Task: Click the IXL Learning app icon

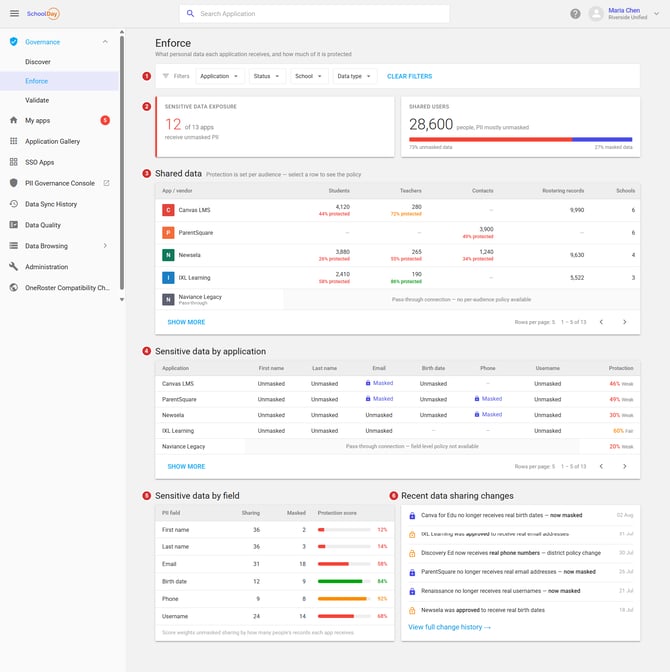Action: coord(168,278)
